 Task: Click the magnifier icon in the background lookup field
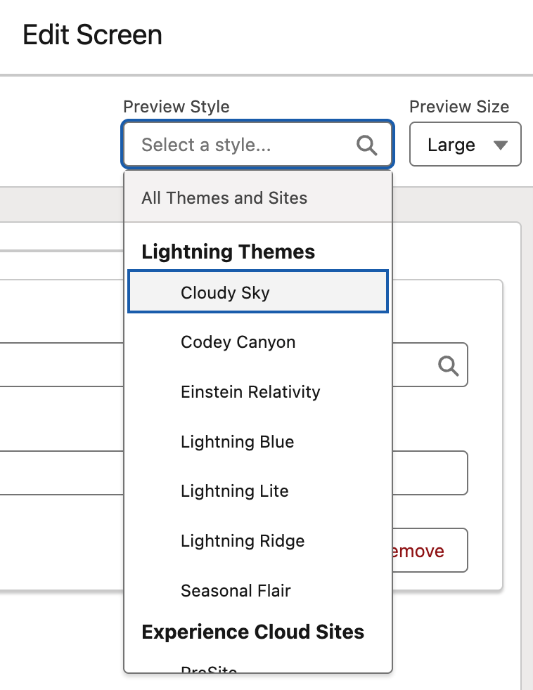point(448,366)
